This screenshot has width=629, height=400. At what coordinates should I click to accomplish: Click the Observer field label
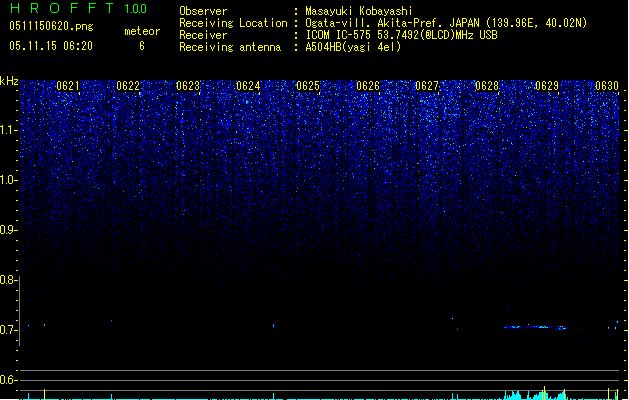point(203,11)
